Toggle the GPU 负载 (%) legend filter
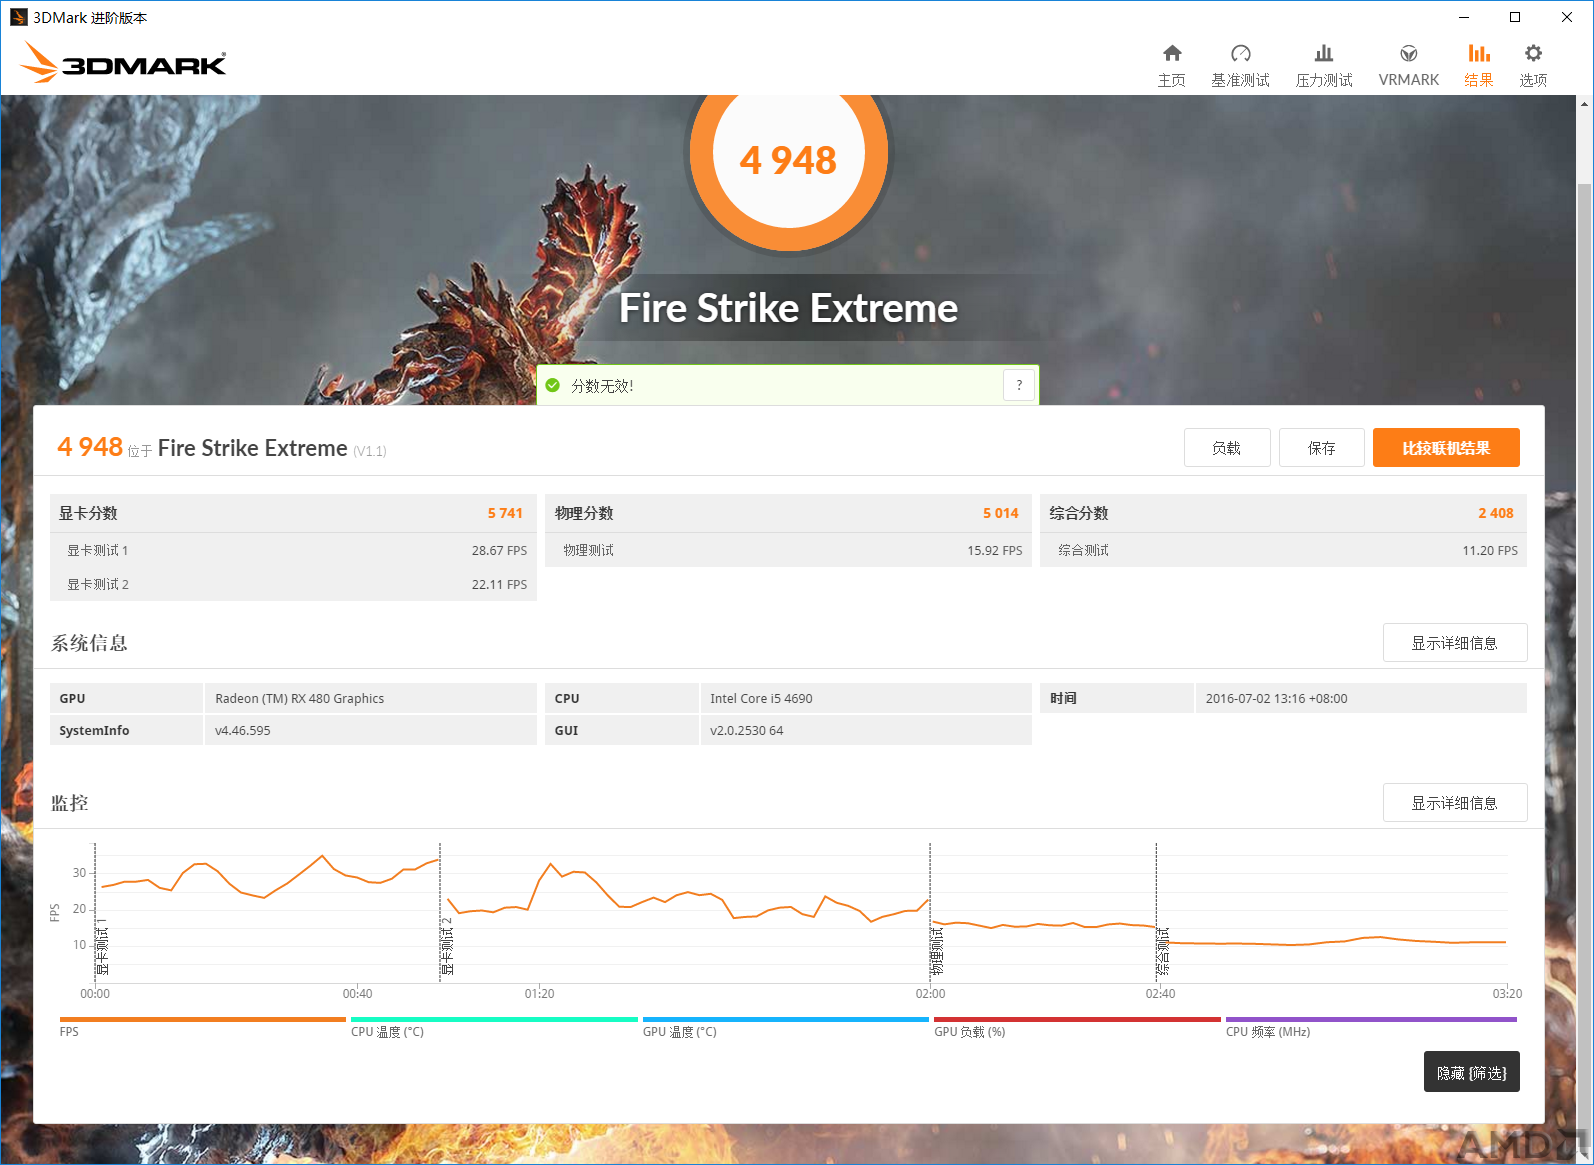Image resolution: width=1594 pixels, height=1165 pixels. pyautogui.click(x=1077, y=1027)
